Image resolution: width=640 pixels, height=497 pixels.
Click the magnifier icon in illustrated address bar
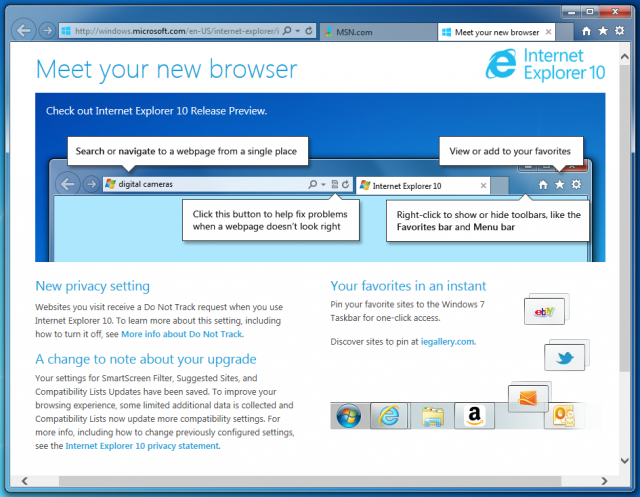313,184
